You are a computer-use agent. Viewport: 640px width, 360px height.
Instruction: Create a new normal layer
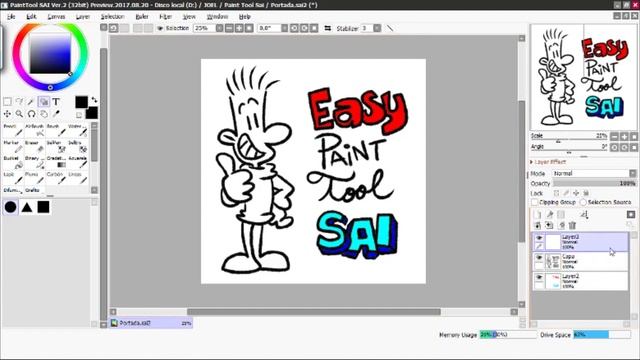pyautogui.click(x=537, y=215)
